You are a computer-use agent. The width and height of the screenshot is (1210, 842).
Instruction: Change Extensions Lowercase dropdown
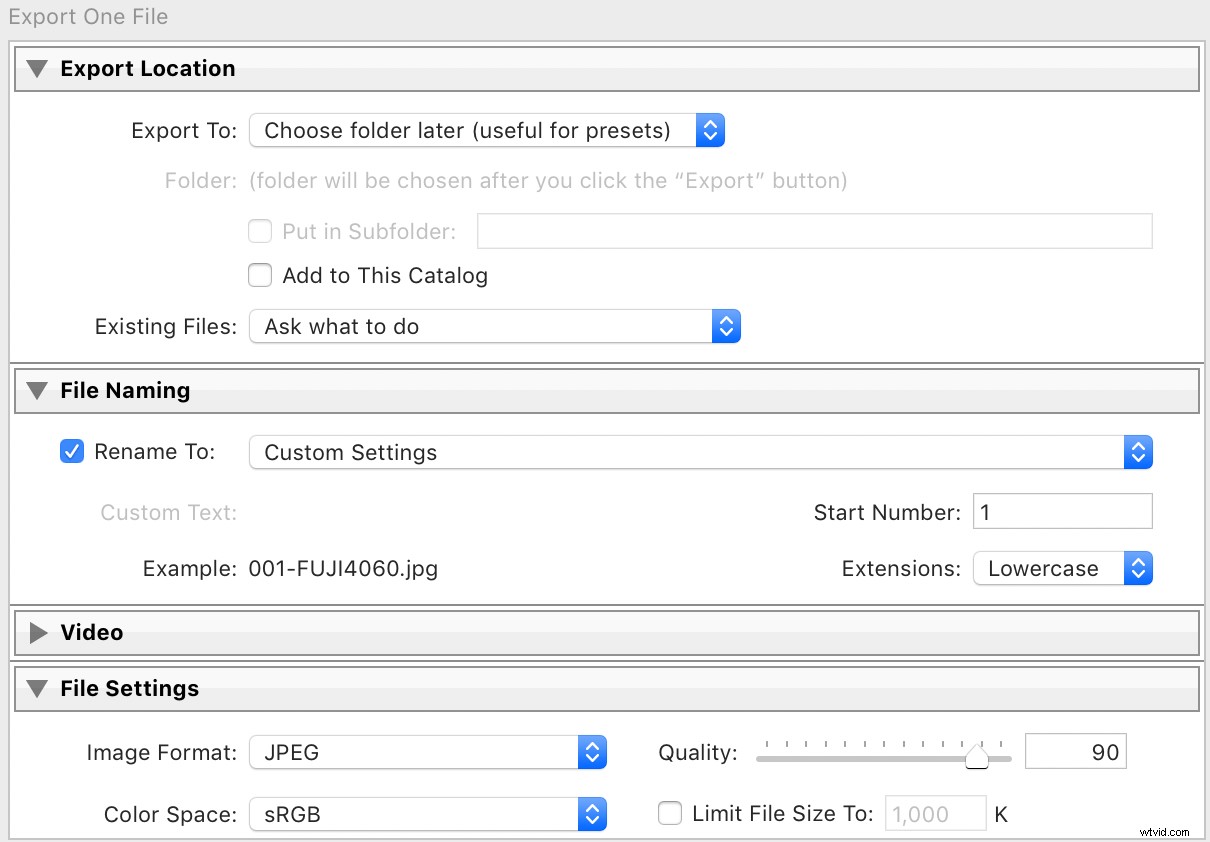point(1062,569)
